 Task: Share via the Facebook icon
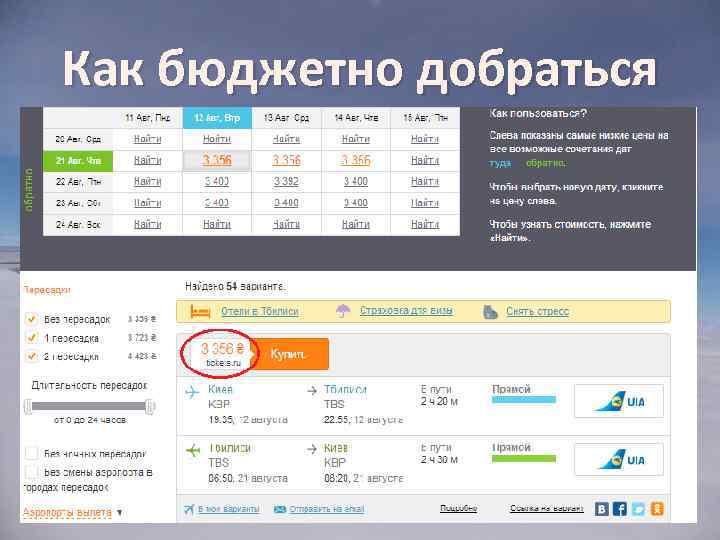tap(620, 509)
